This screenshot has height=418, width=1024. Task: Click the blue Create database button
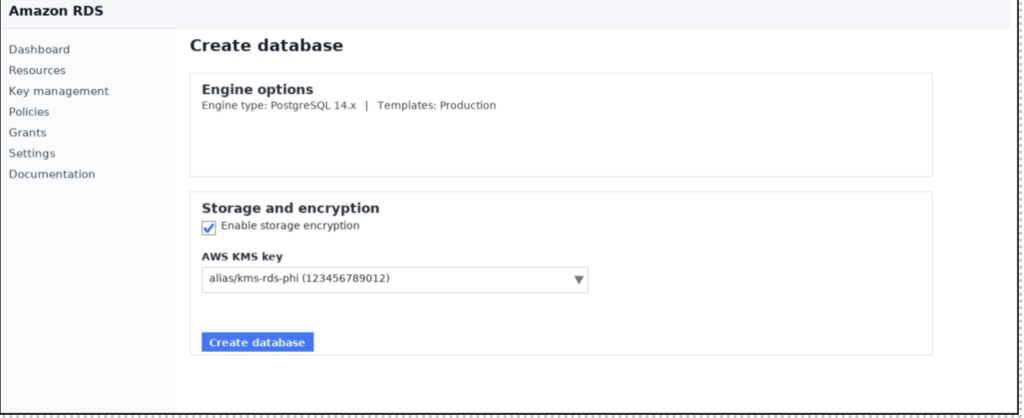pos(257,342)
